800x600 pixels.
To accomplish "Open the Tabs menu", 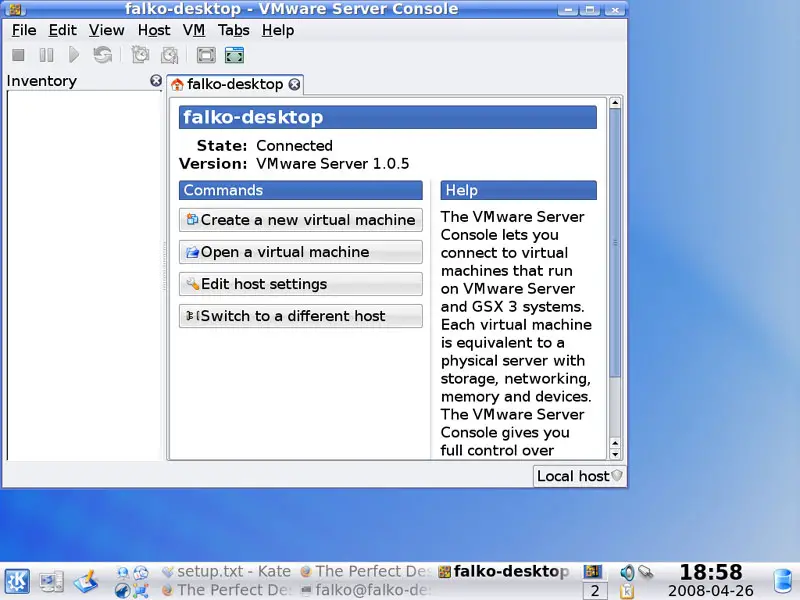I will pos(233,30).
